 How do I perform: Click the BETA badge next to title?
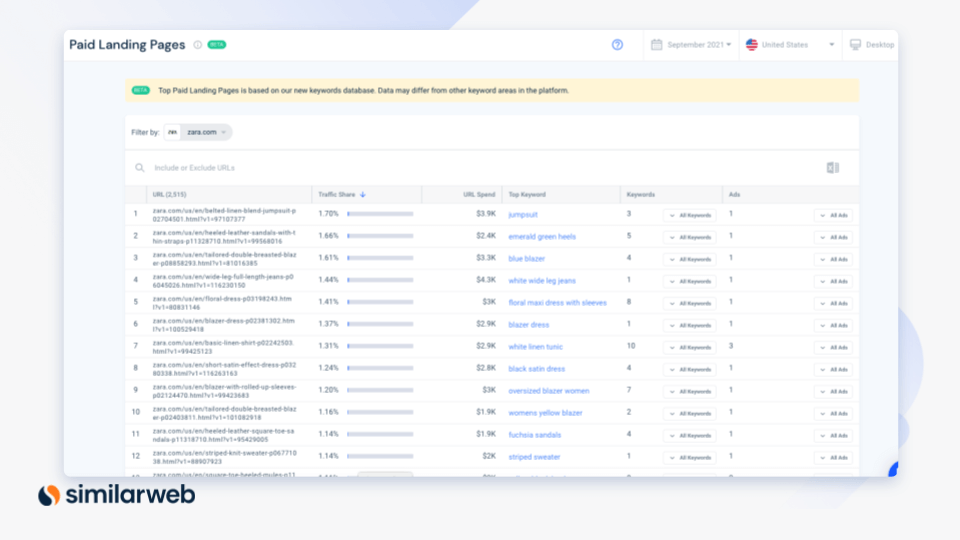click(x=217, y=45)
